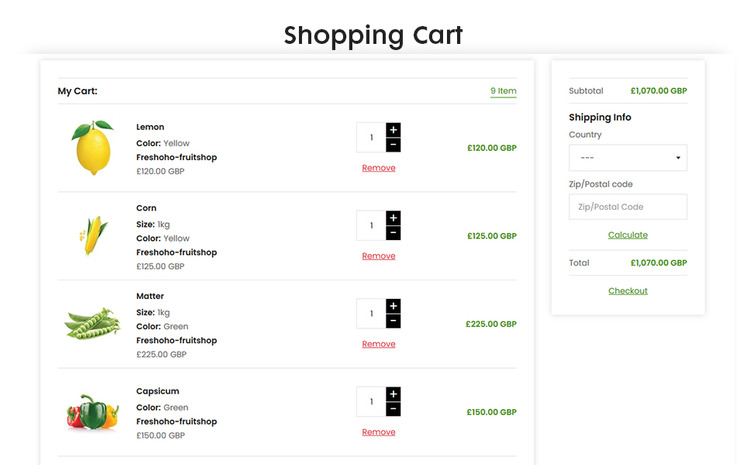748x465 pixels.
Task: Focus the Zip/Postal Code field
Action: point(628,207)
